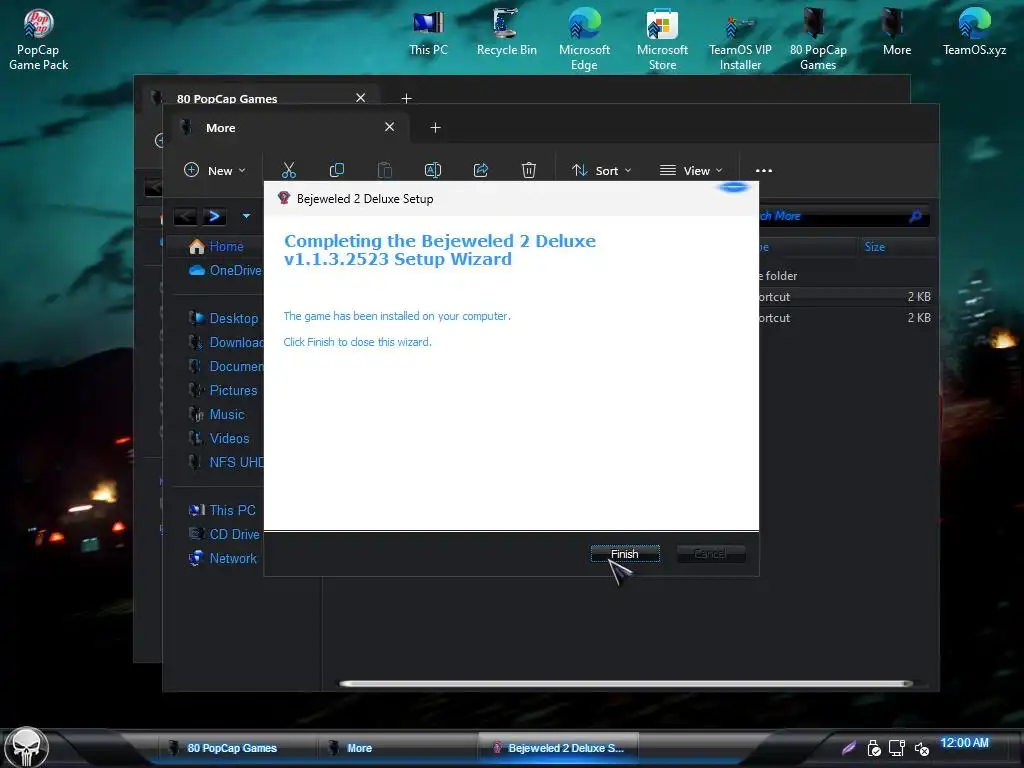
Task: Click the 2 KB size of first shortcut row
Action: point(919,297)
